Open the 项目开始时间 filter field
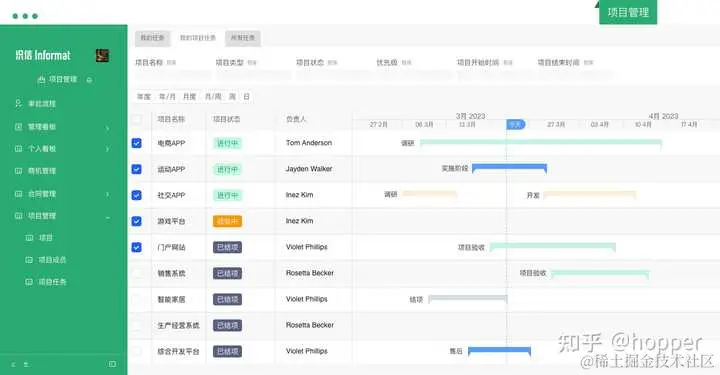 [495, 75]
